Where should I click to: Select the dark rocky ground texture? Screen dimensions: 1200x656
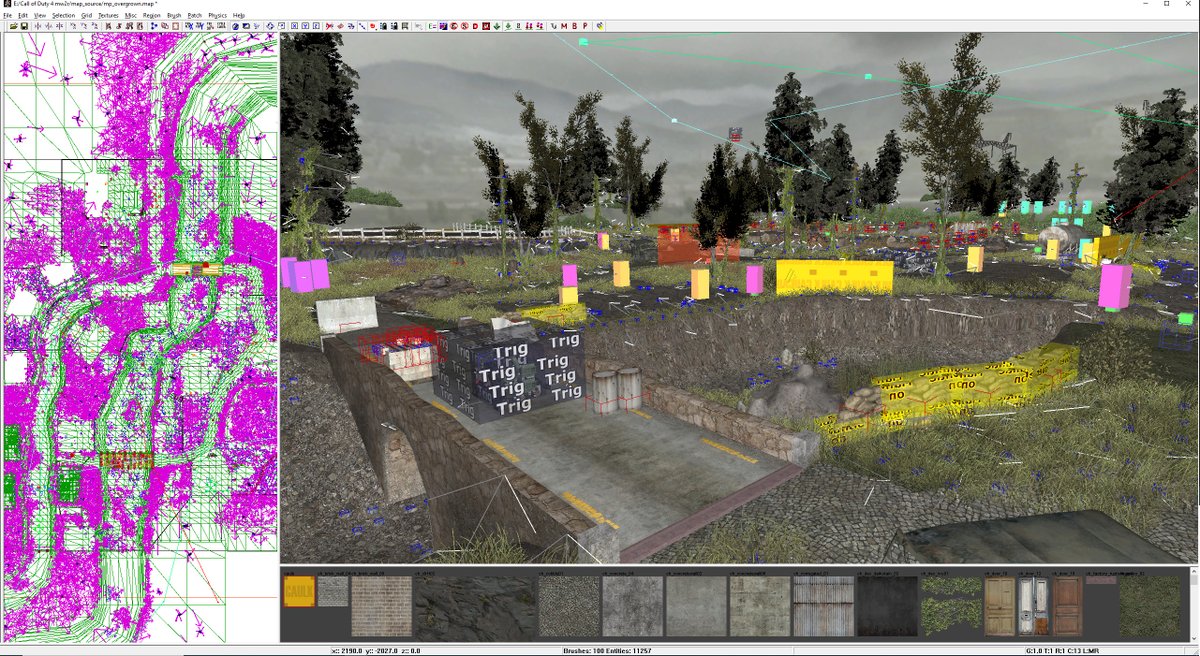(x=475, y=606)
